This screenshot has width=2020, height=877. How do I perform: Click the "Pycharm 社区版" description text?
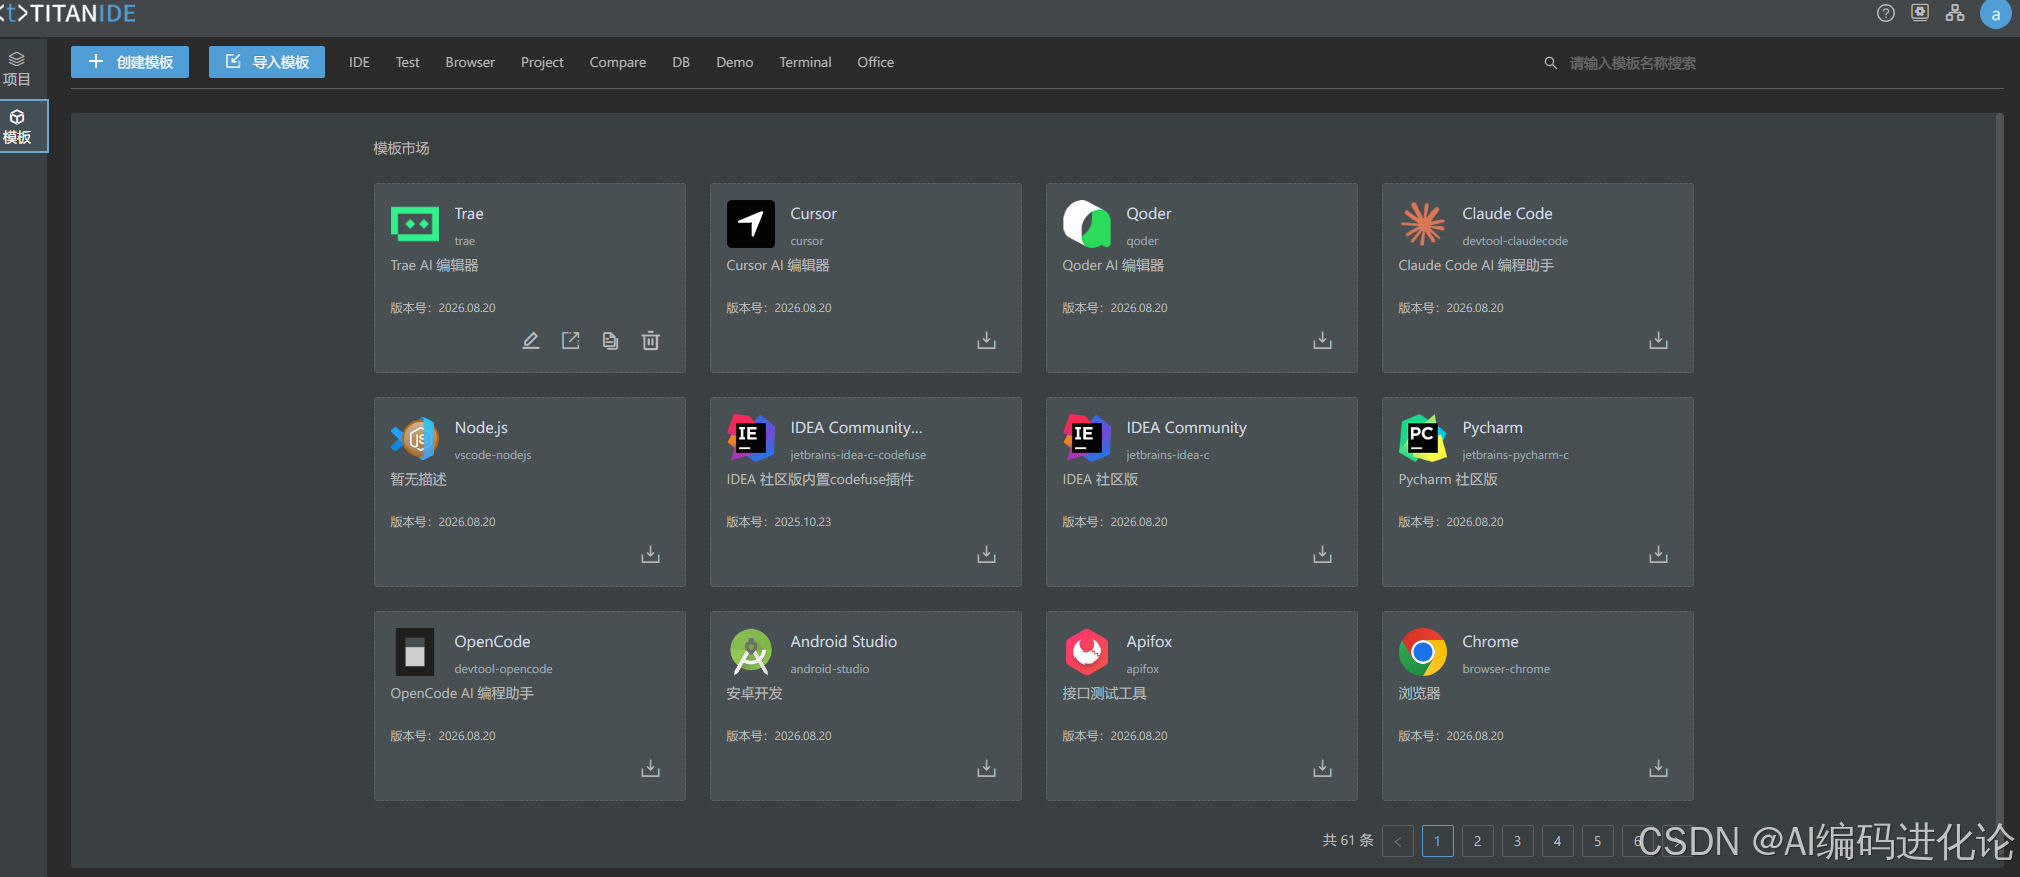[x=1448, y=479]
